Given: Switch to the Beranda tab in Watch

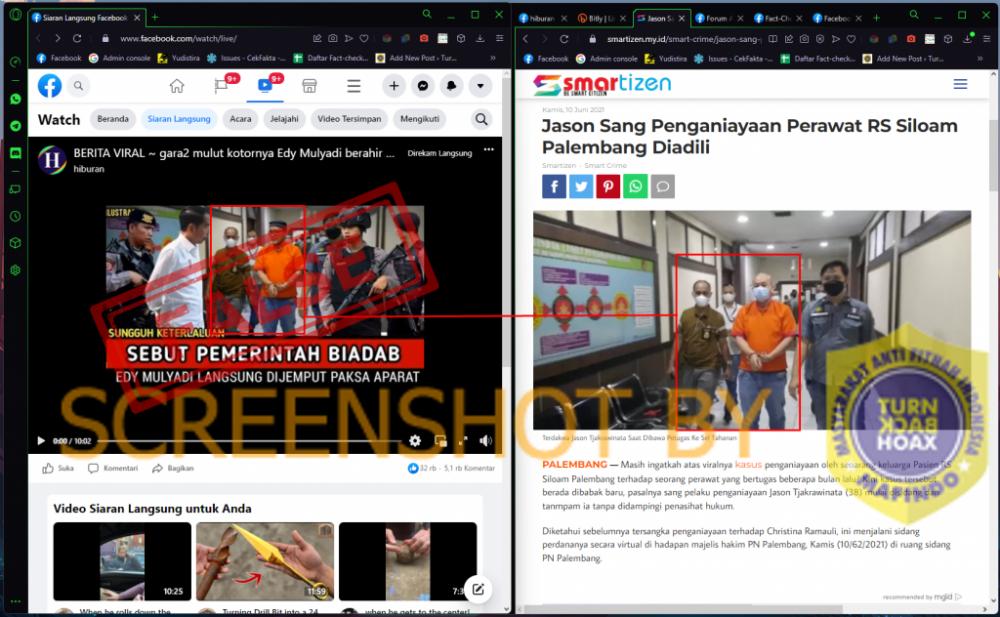Looking at the screenshot, I should click(x=113, y=119).
